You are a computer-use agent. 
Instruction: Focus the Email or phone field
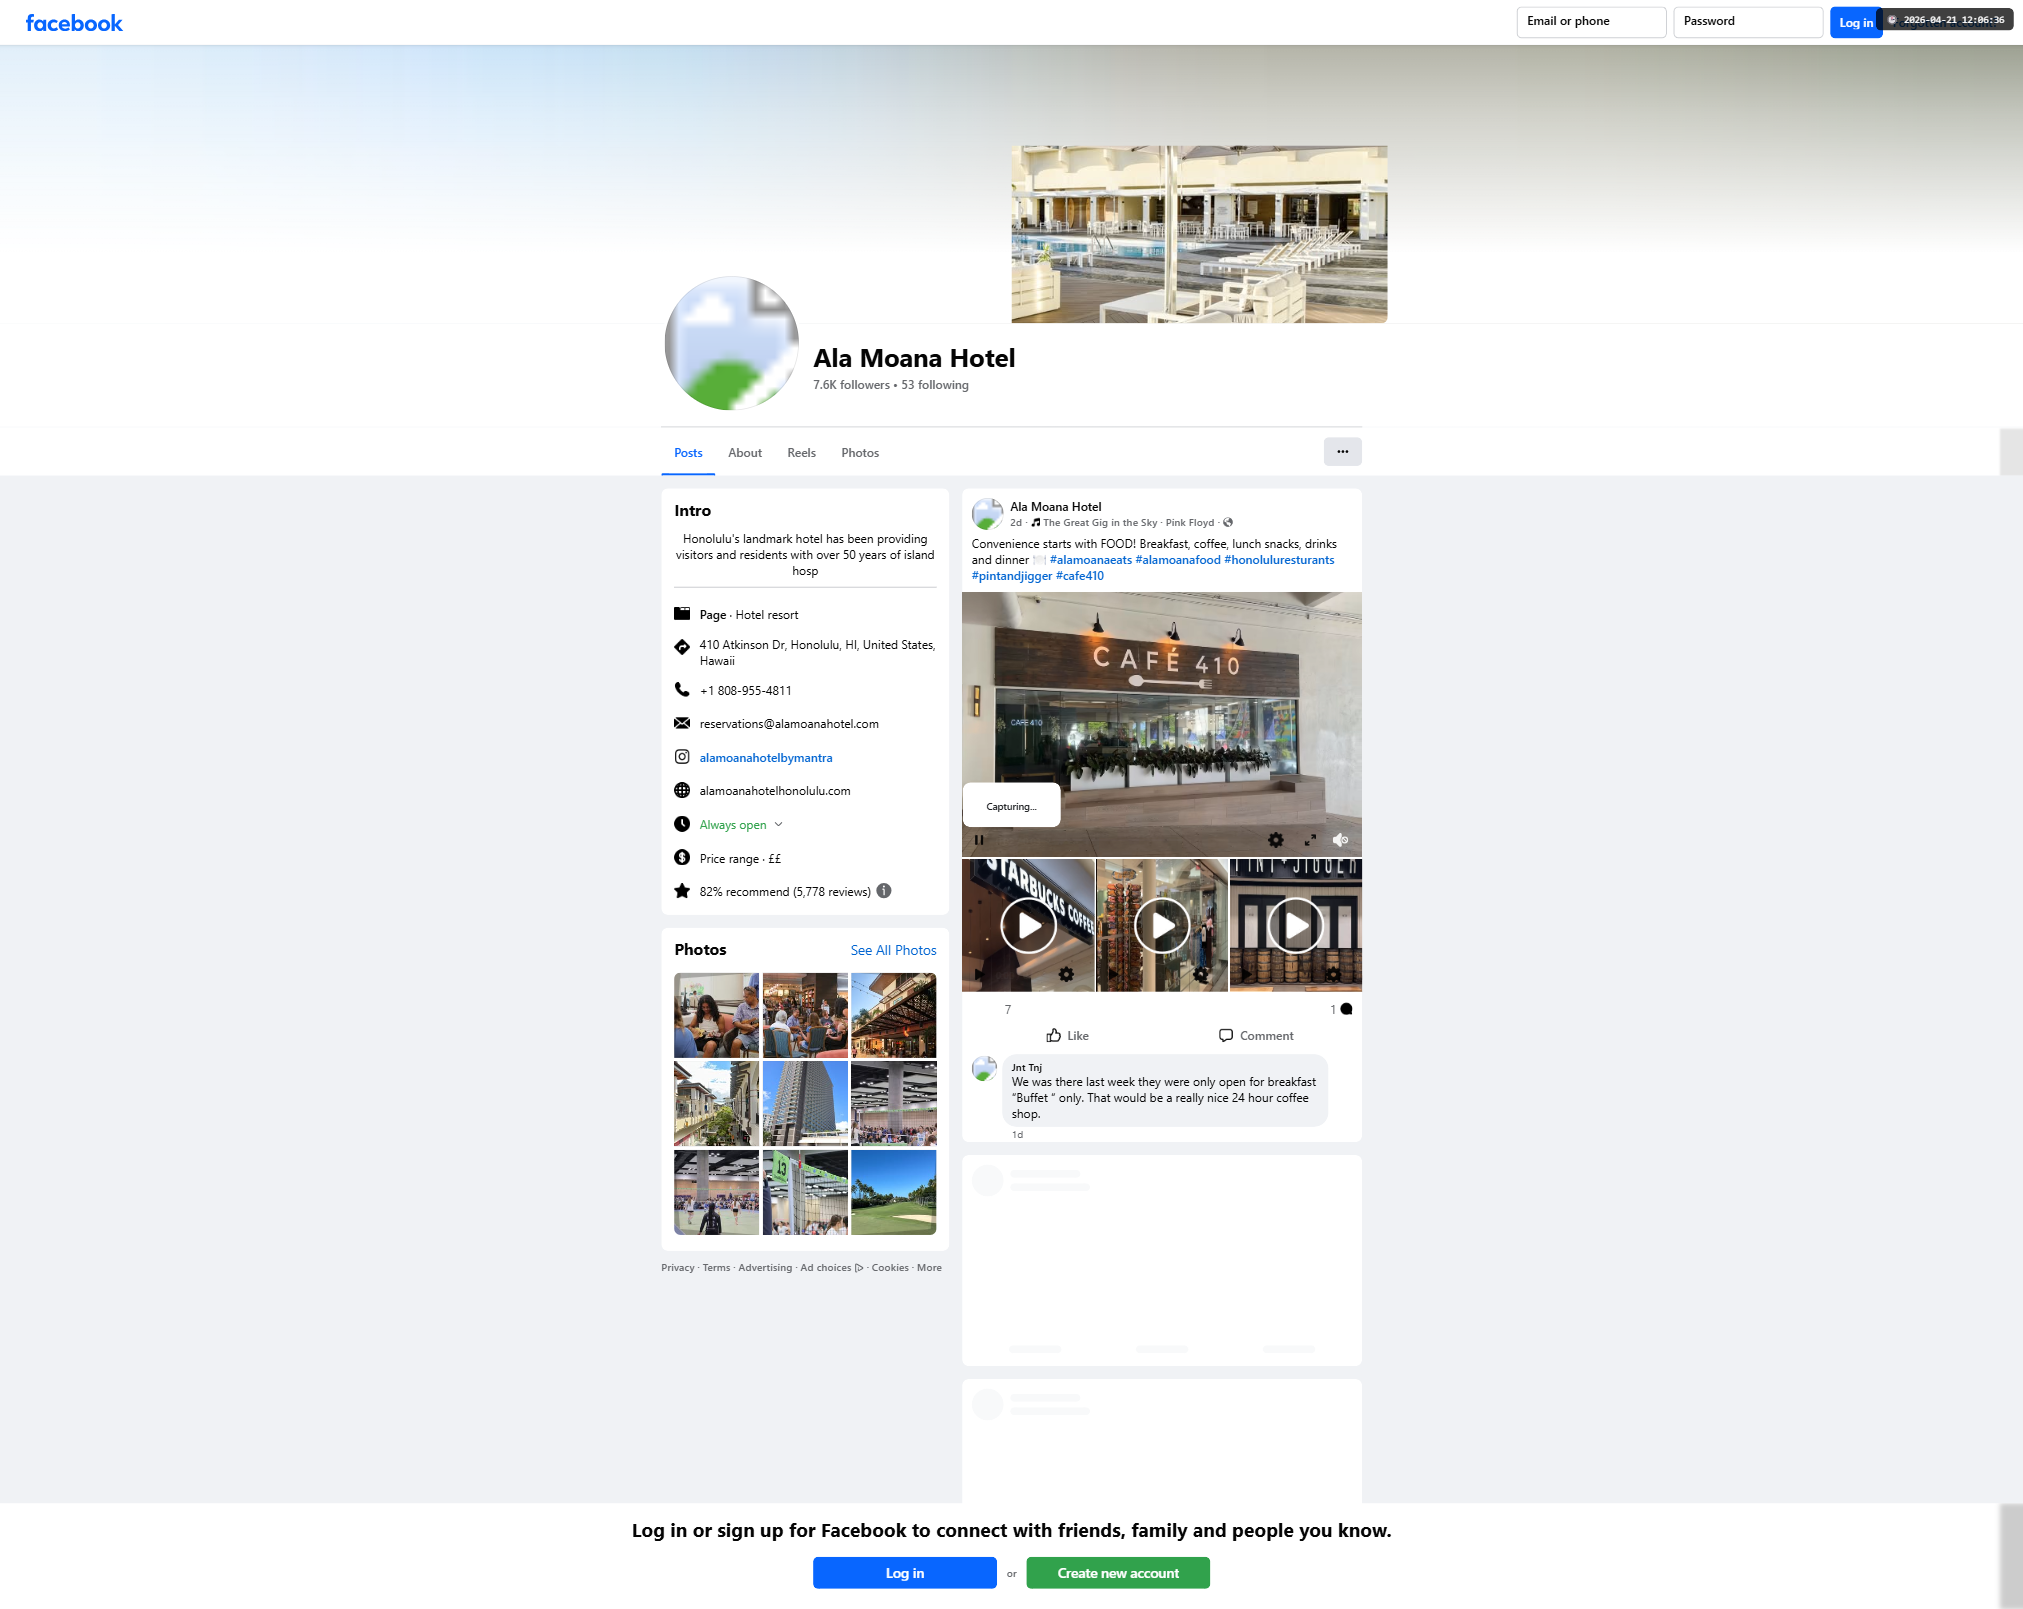pyautogui.click(x=1591, y=22)
